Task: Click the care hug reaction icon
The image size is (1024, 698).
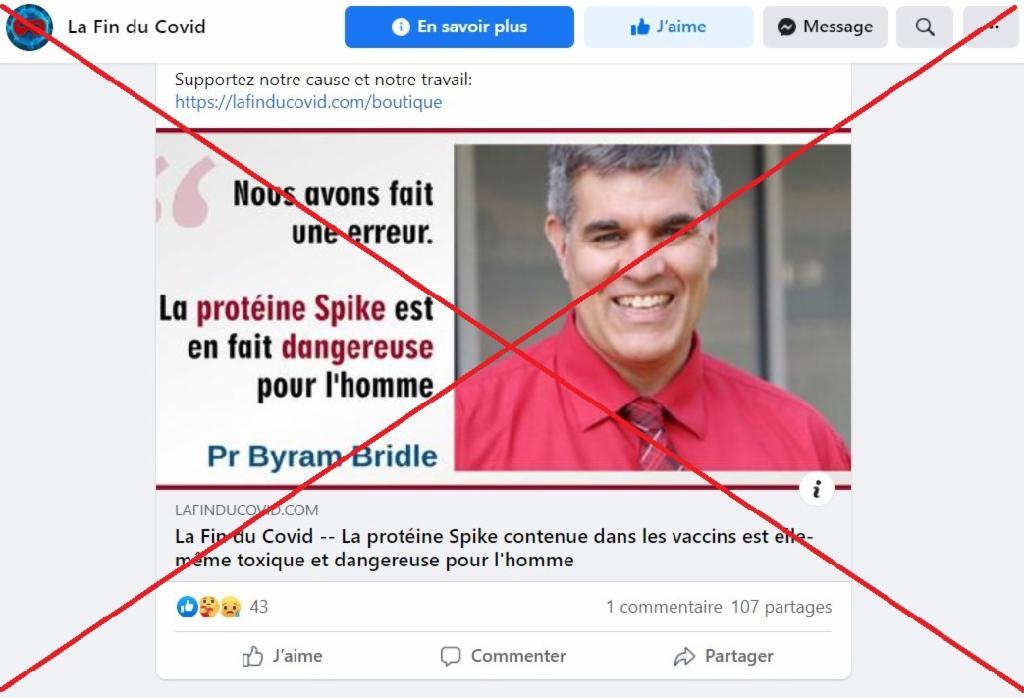Action: (209, 607)
